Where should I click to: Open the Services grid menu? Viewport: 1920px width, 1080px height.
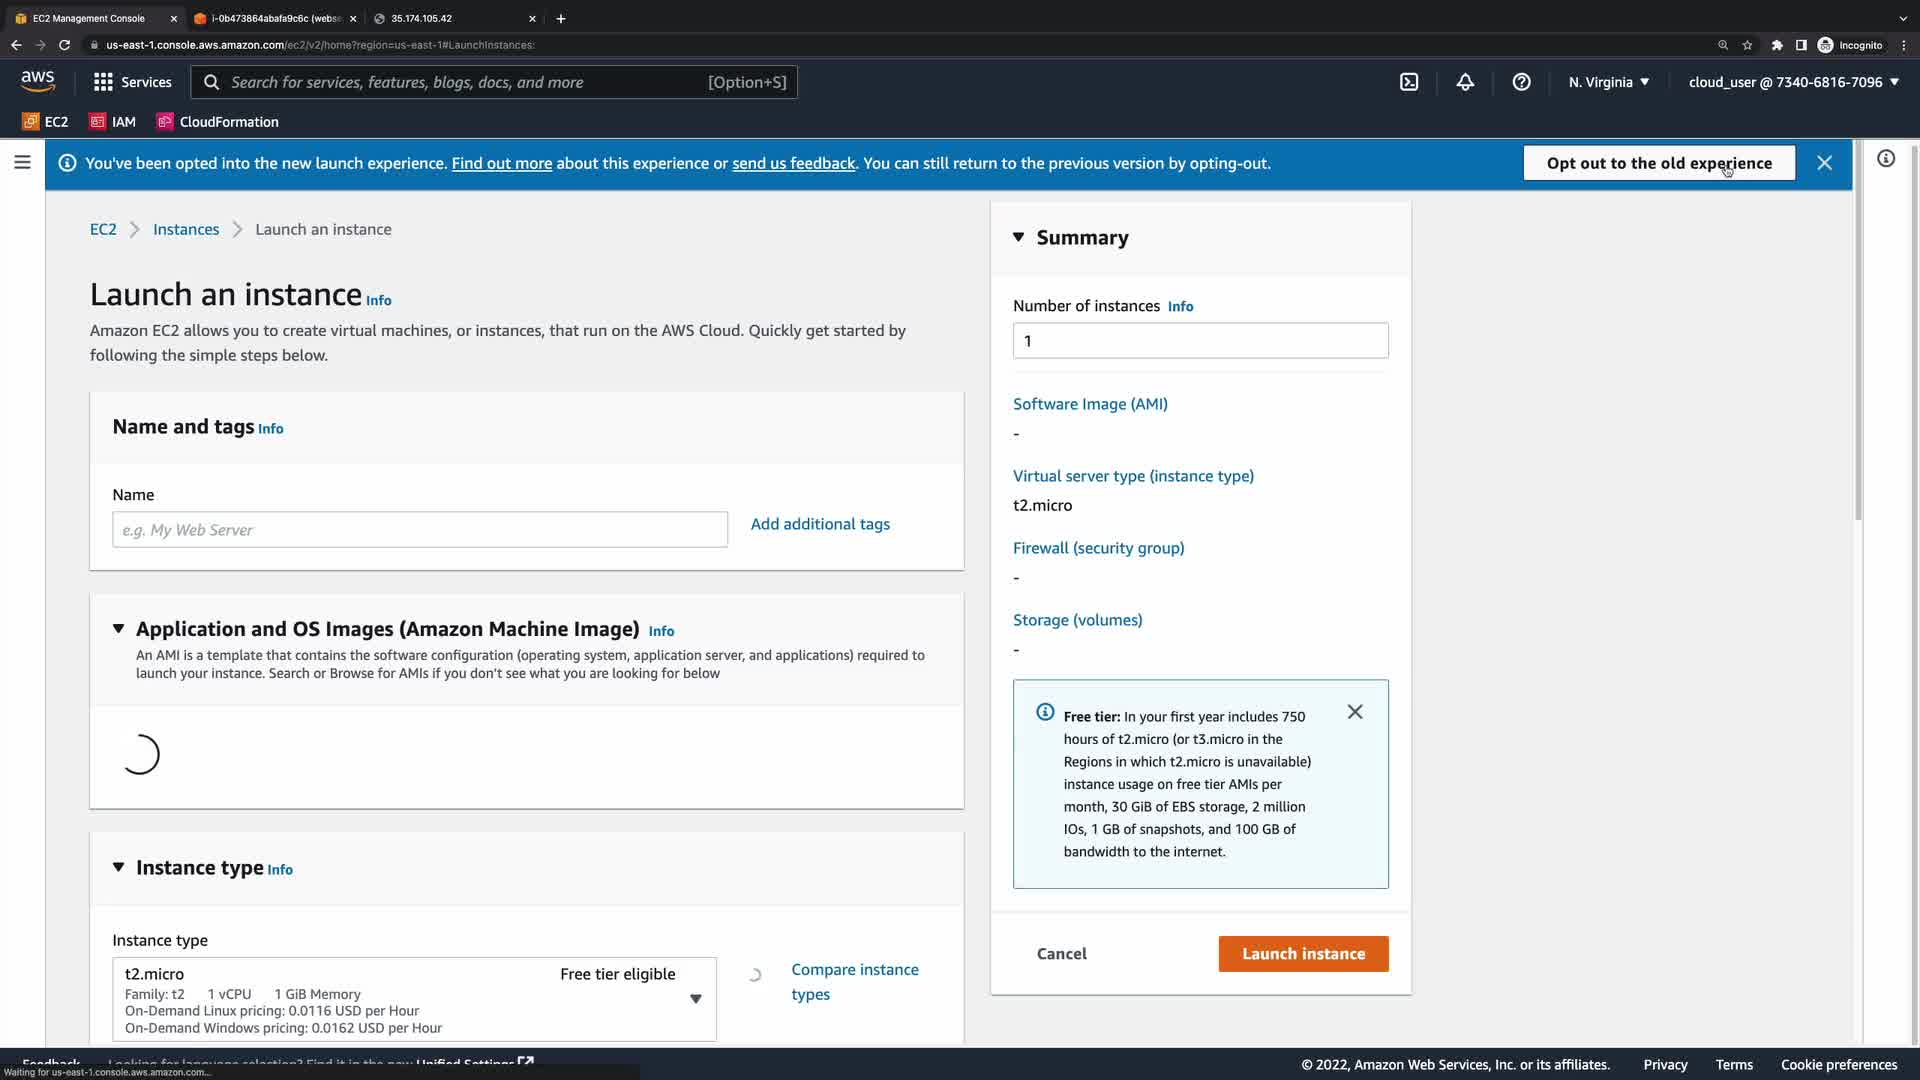click(132, 82)
